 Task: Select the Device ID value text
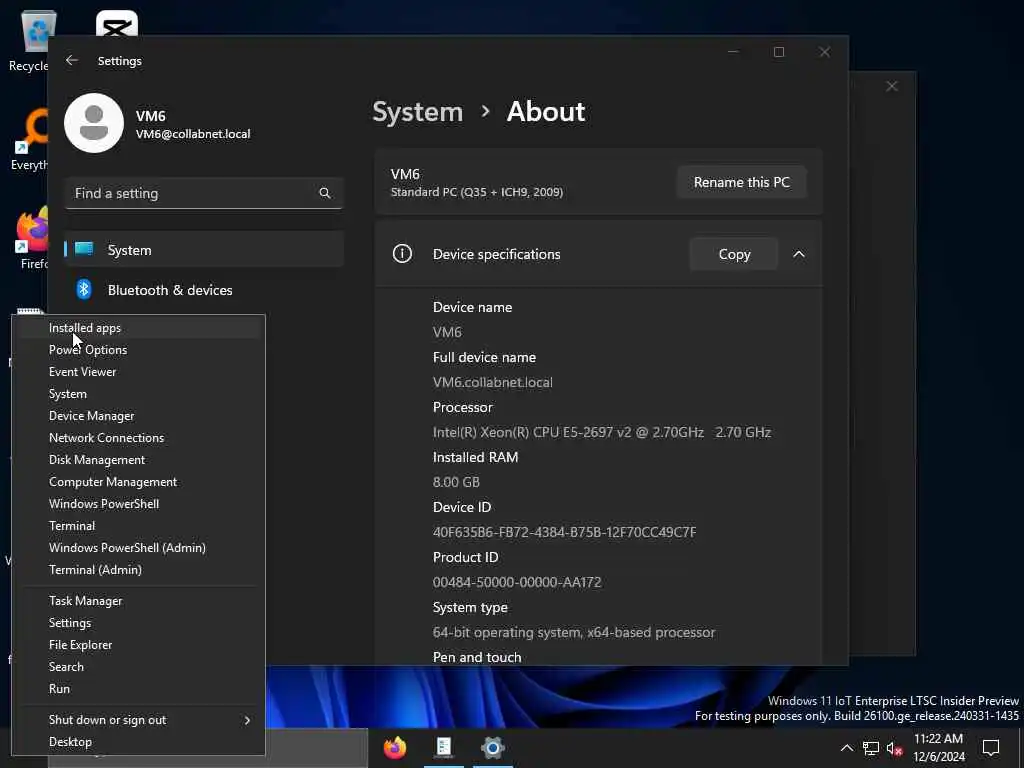tap(564, 532)
